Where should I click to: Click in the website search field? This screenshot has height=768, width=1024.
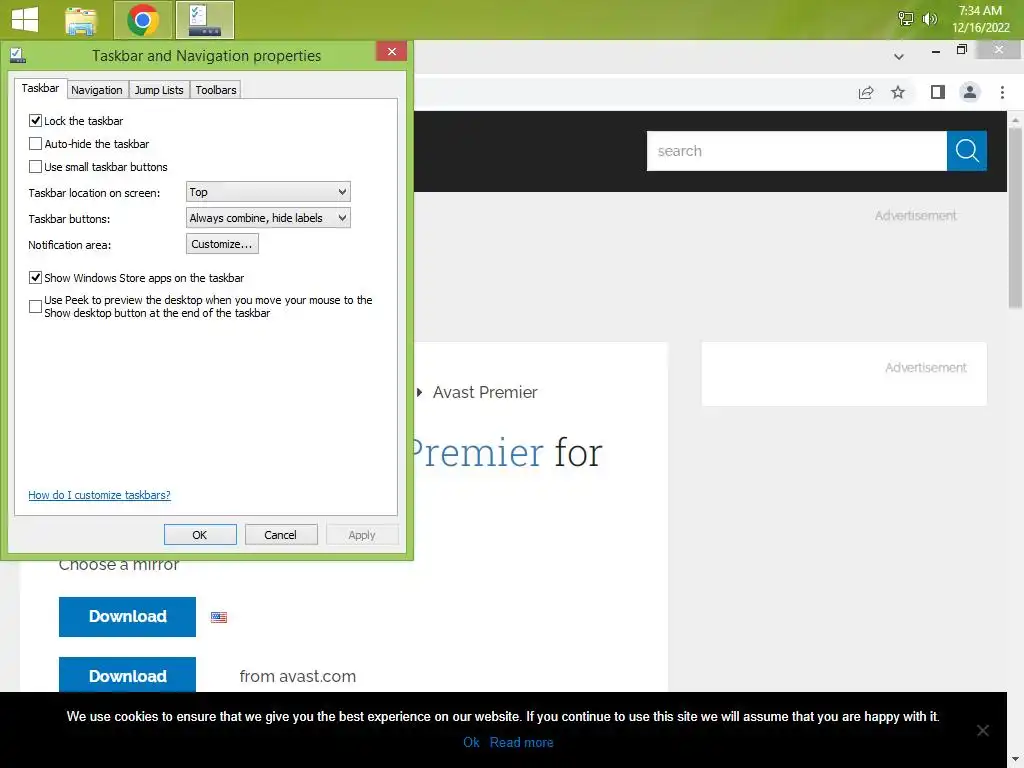797,151
